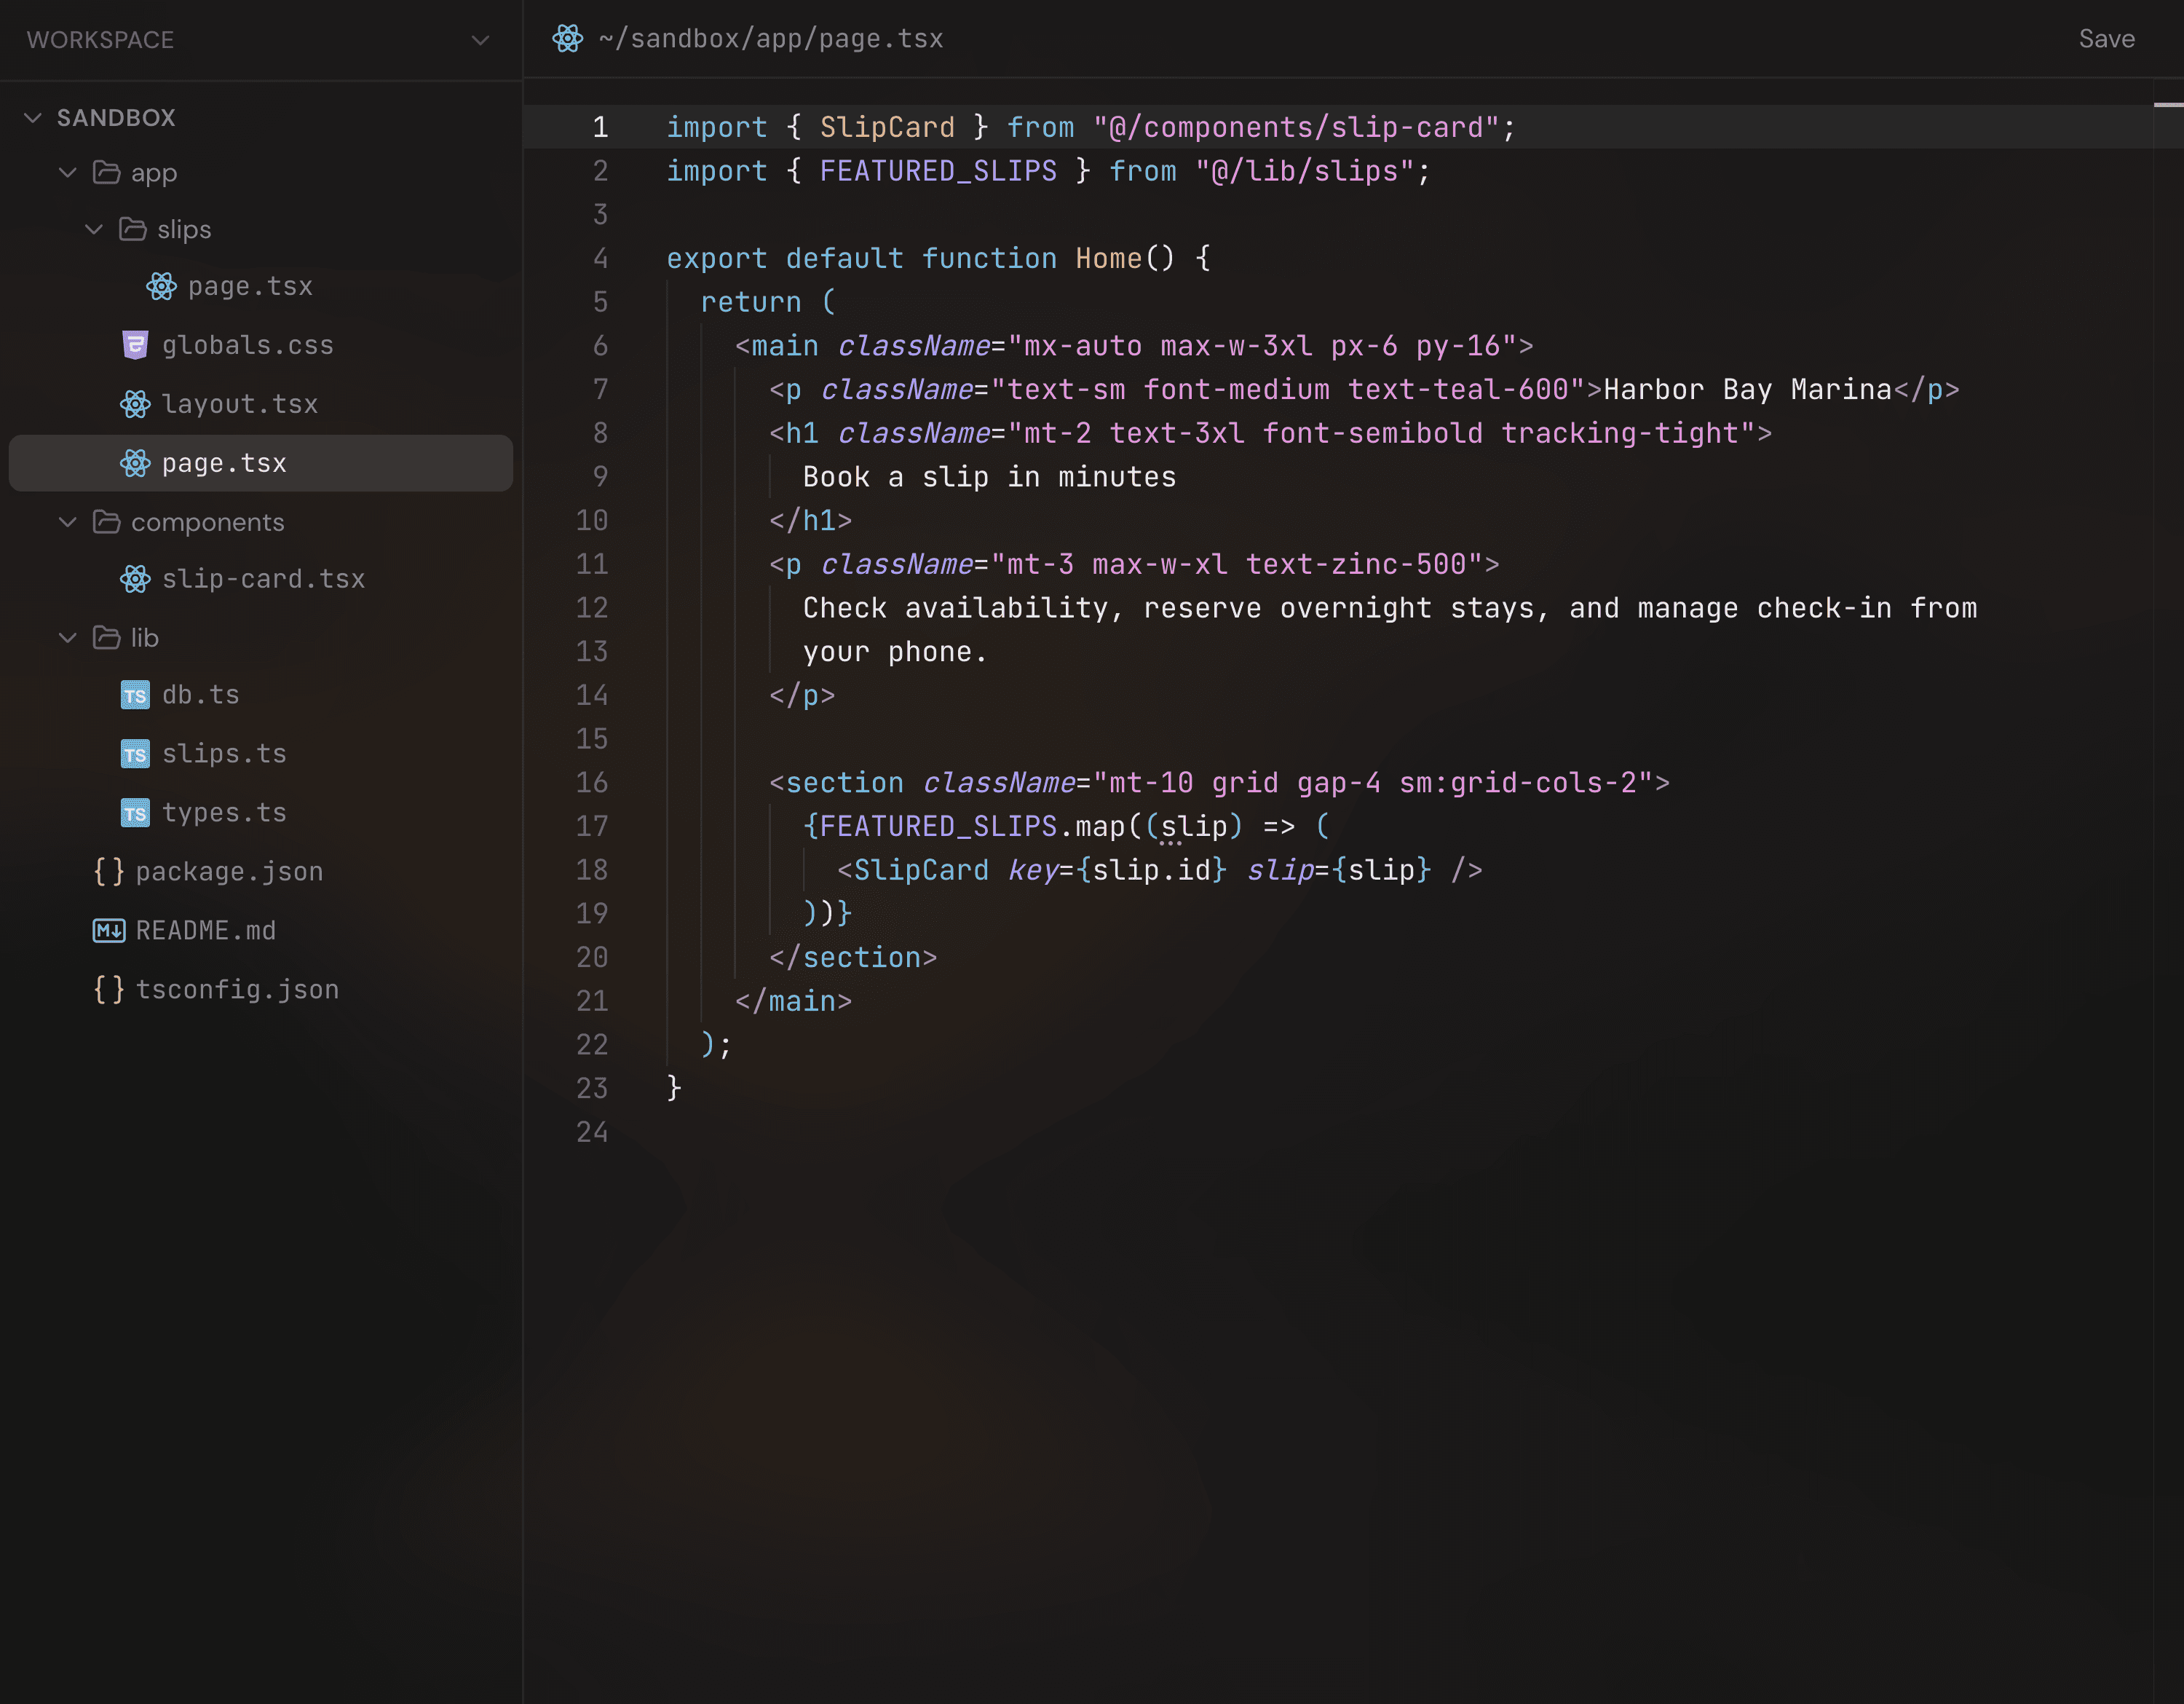Click the ~/sandbox/app/page.tsx file path
The width and height of the screenshot is (2184, 1704).
770,39
